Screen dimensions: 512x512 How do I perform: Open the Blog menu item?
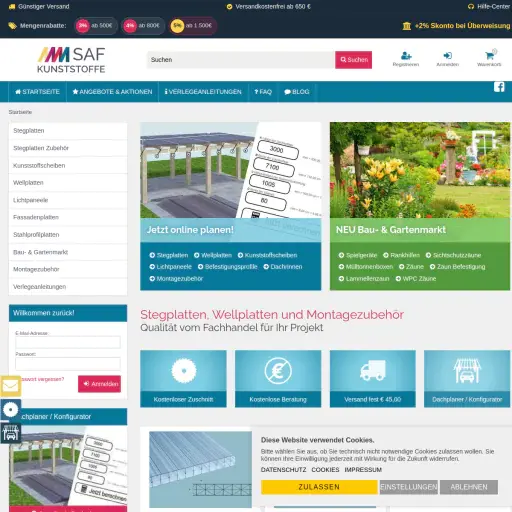[x=297, y=92]
